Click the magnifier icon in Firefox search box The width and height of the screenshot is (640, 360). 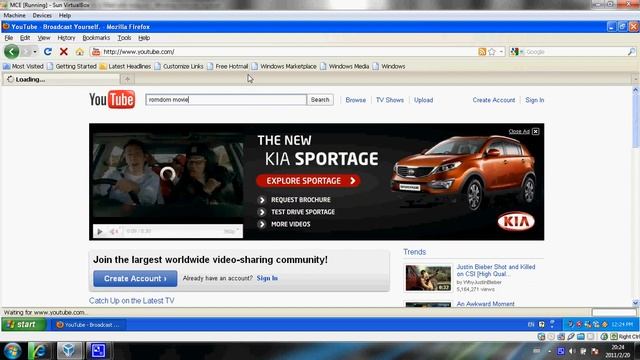(x=631, y=52)
